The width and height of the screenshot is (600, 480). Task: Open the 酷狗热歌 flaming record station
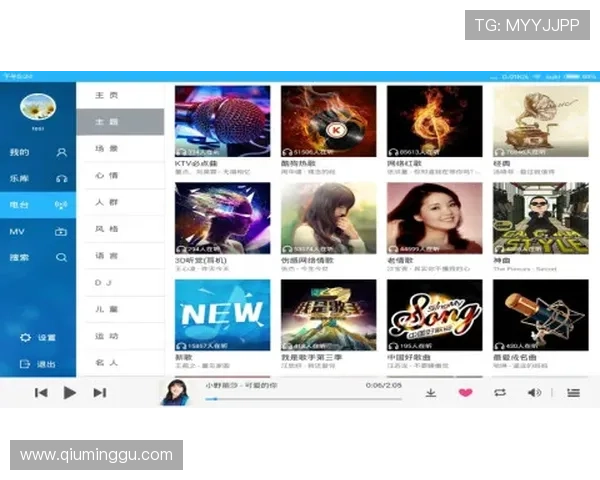328,121
